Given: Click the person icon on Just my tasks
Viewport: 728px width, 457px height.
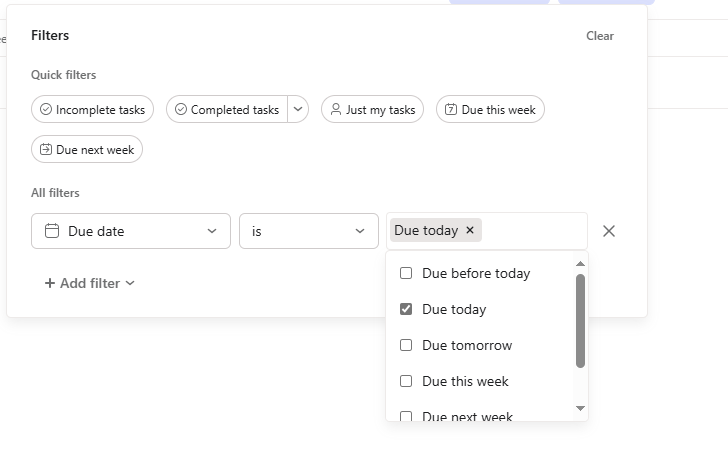Looking at the screenshot, I should pos(336,110).
